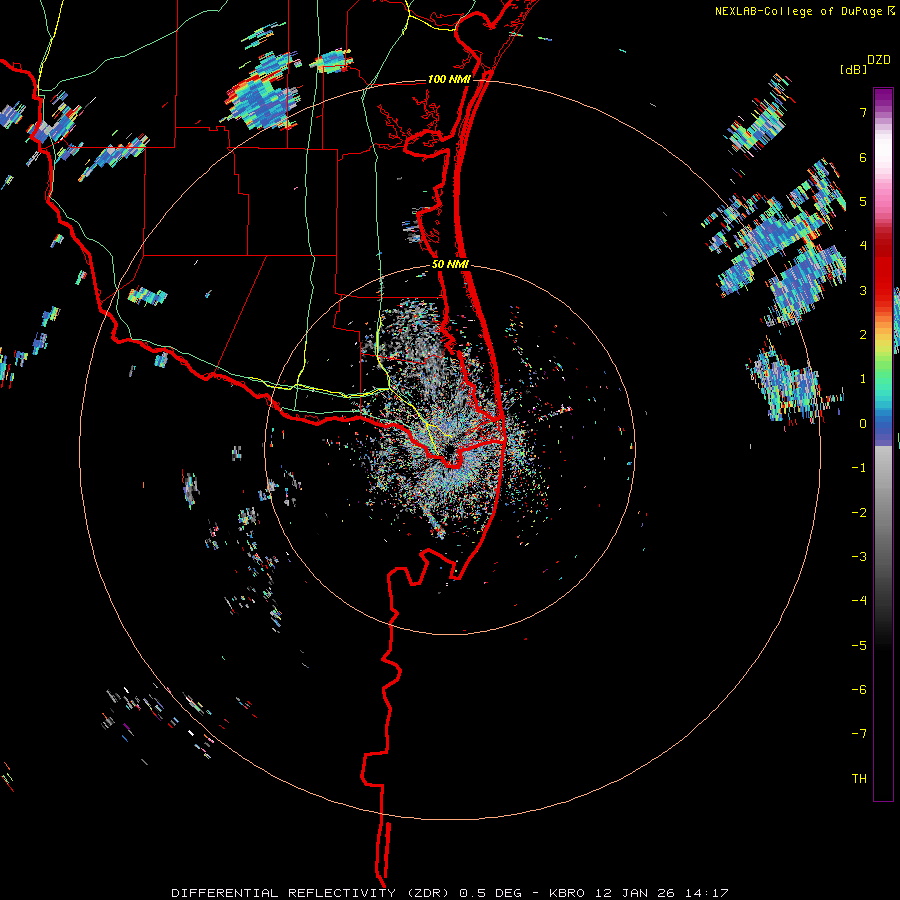Click the DZD colorbar title
Screen dimensions: 900x900
pyautogui.click(x=879, y=60)
